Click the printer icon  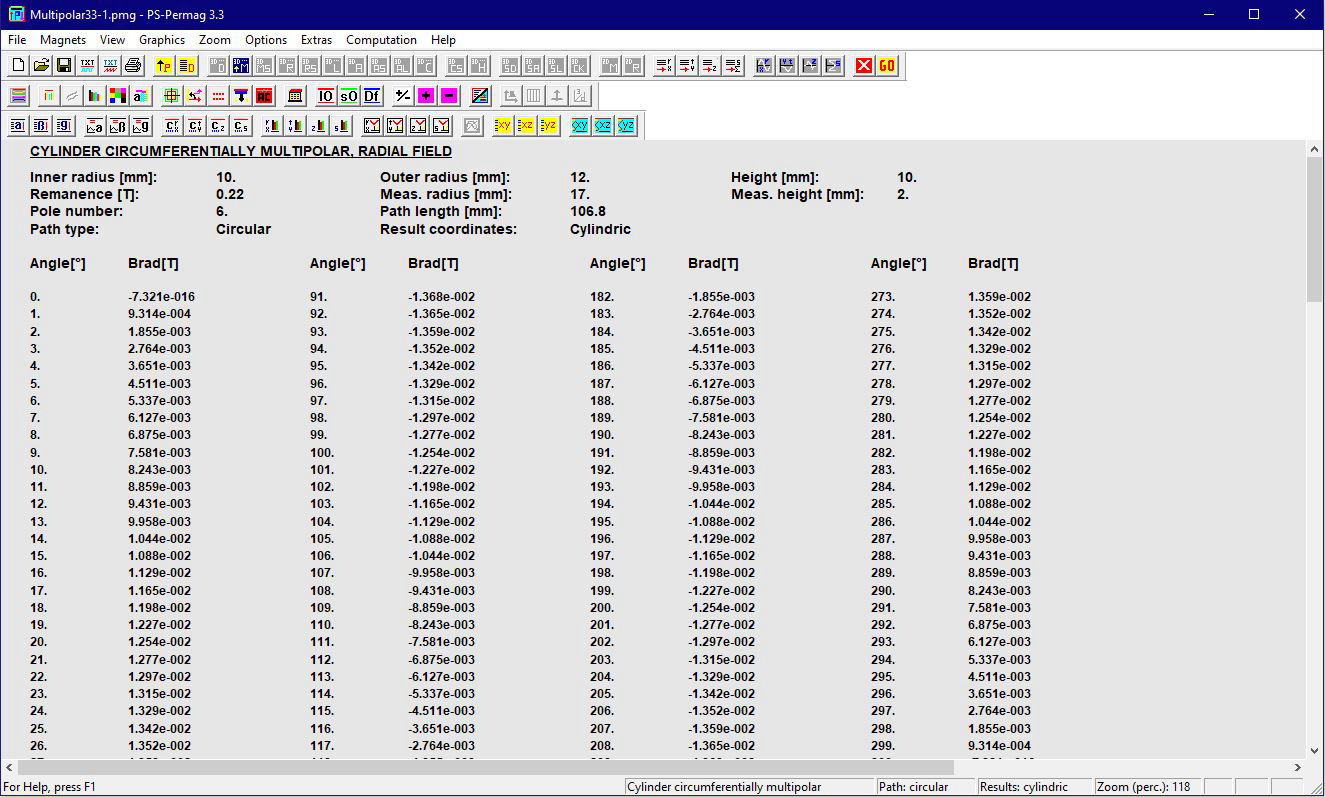click(x=133, y=66)
